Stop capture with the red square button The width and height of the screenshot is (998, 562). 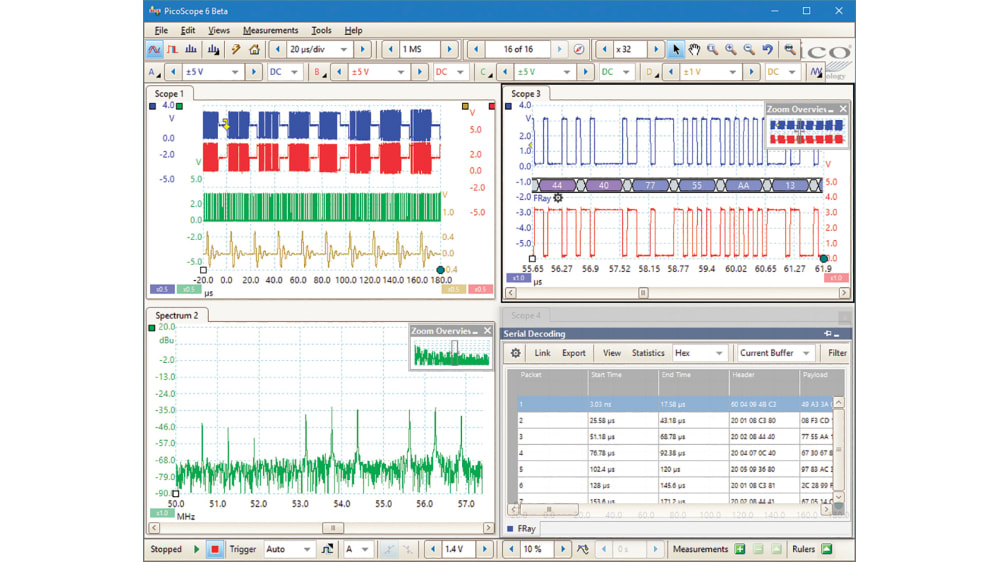tap(215, 549)
